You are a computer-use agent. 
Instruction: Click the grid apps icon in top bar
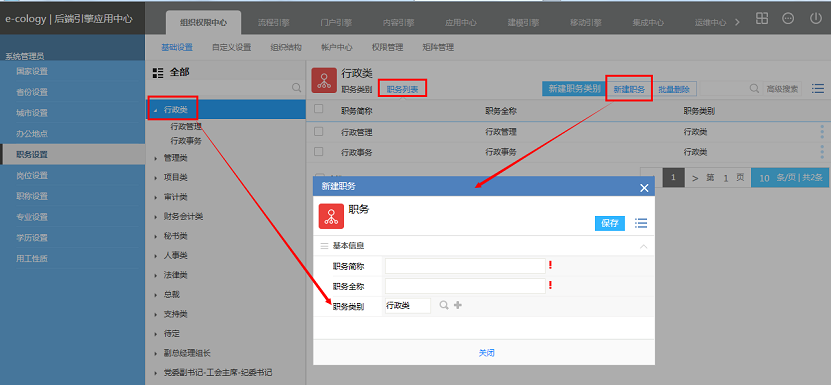[x=762, y=19]
